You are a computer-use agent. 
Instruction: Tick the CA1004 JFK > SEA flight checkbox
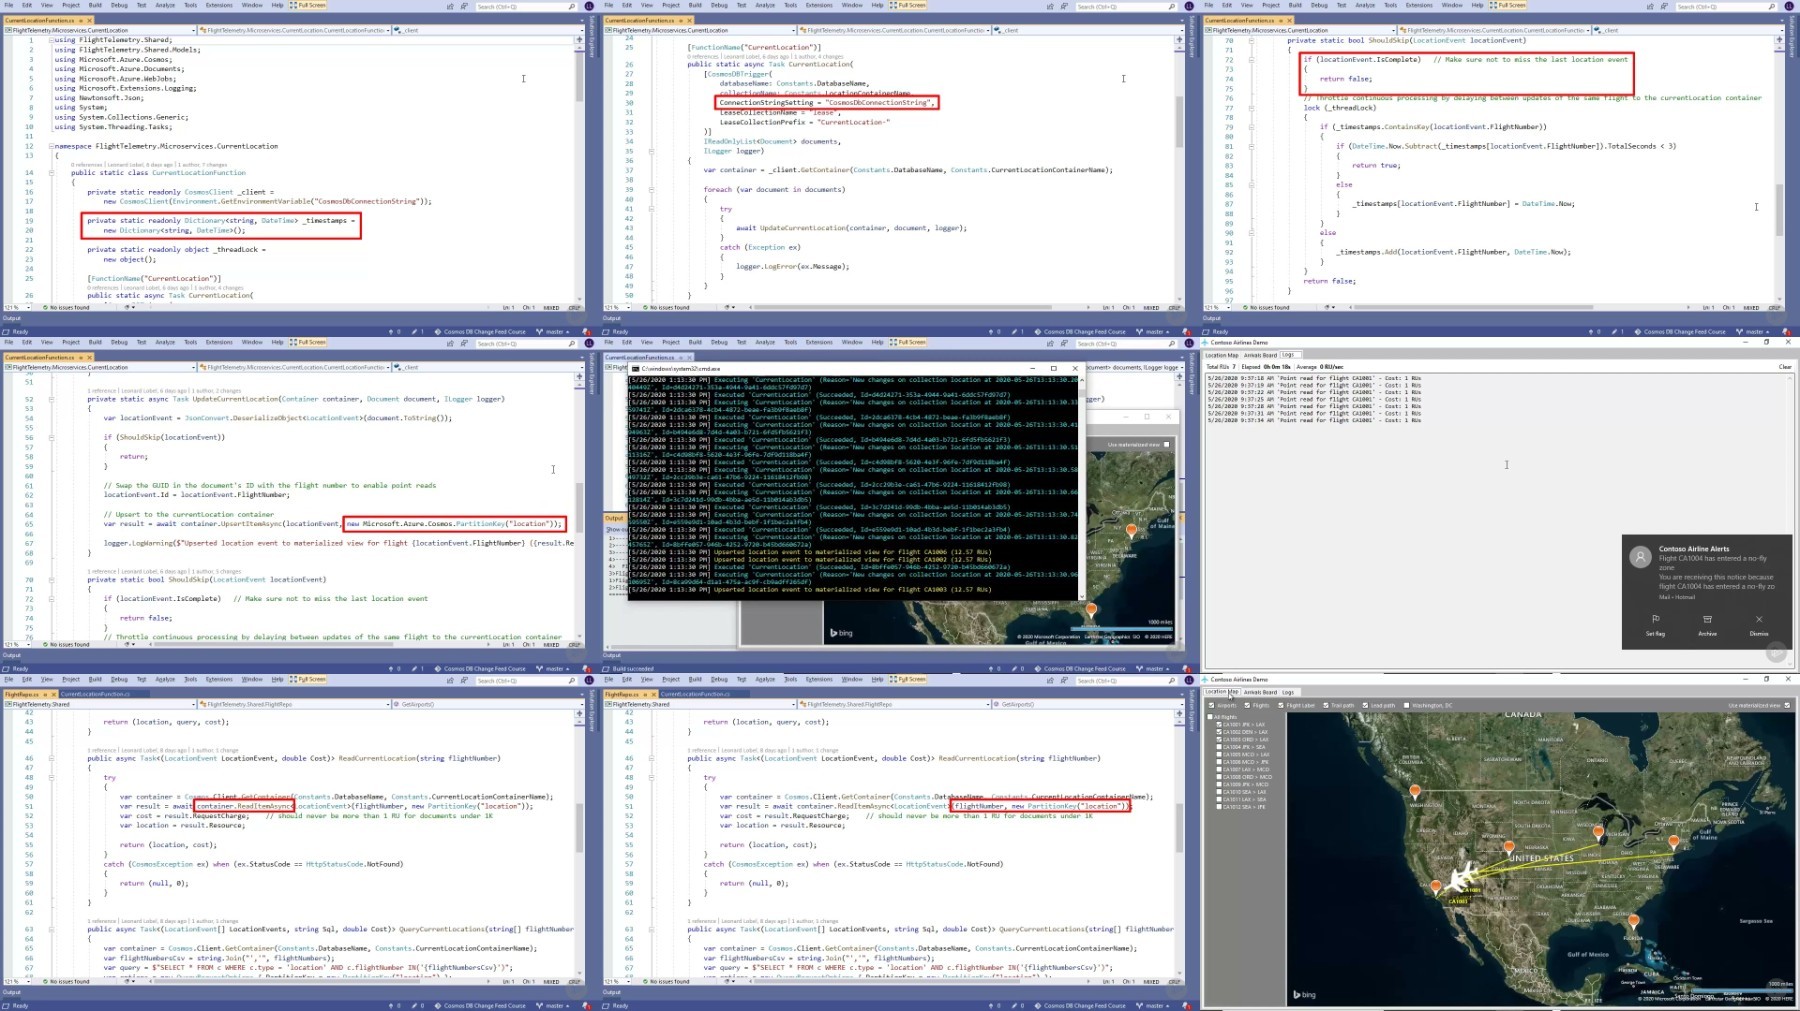[1219, 747]
